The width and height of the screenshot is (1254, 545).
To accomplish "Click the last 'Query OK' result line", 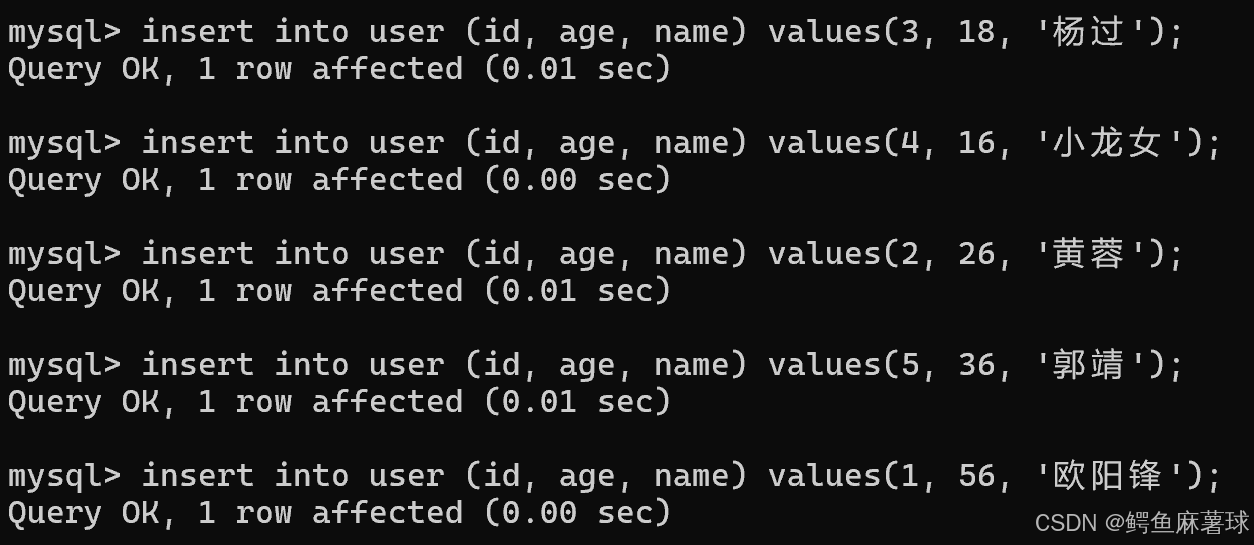I will click(x=339, y=514).
